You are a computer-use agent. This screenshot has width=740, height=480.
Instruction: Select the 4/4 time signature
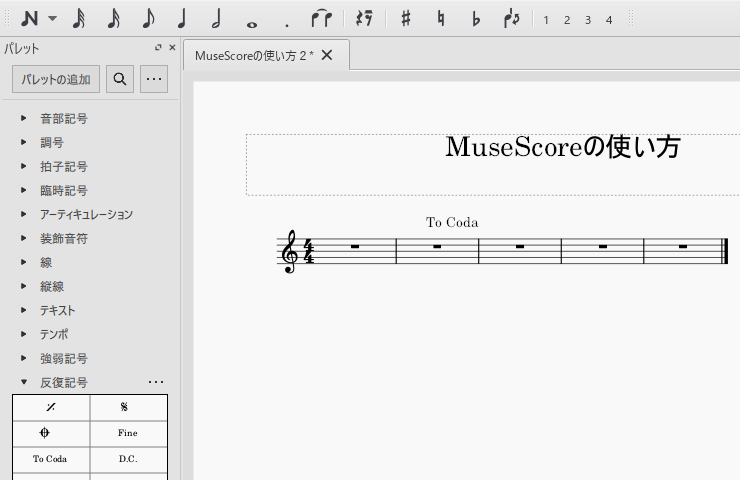pos(309,251)
